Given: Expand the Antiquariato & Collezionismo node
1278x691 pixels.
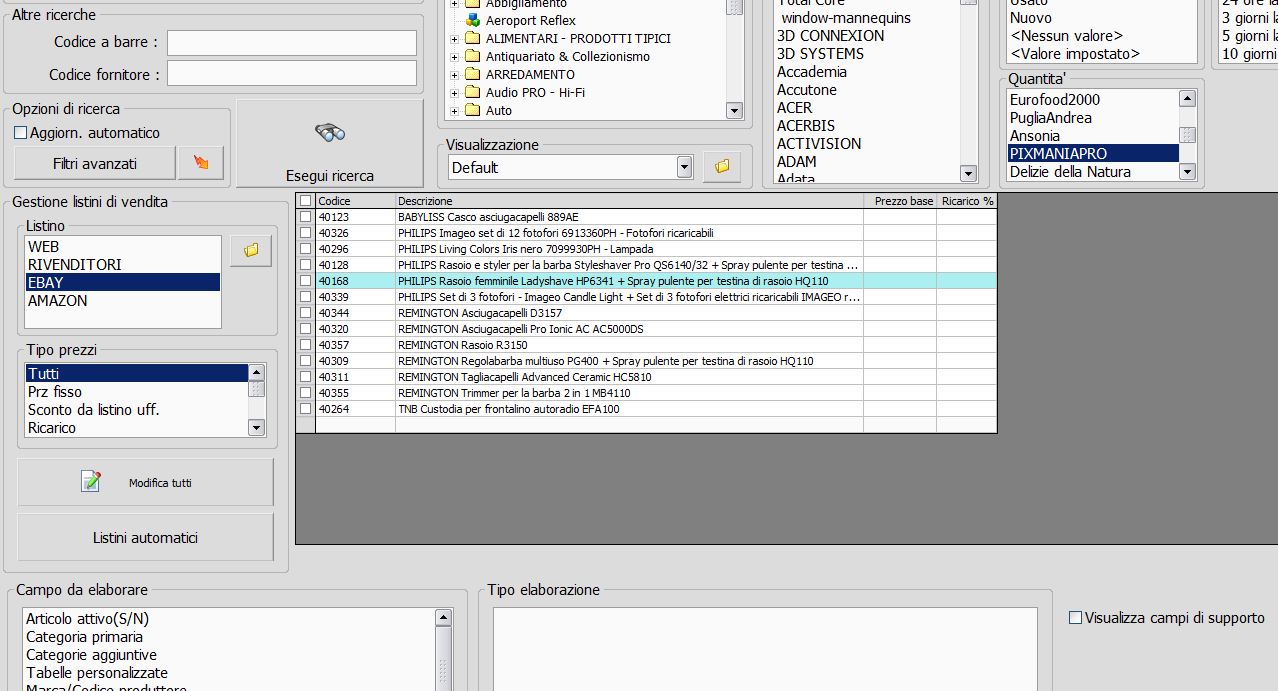Looking at the screenshot, I should tap(455, 57).
